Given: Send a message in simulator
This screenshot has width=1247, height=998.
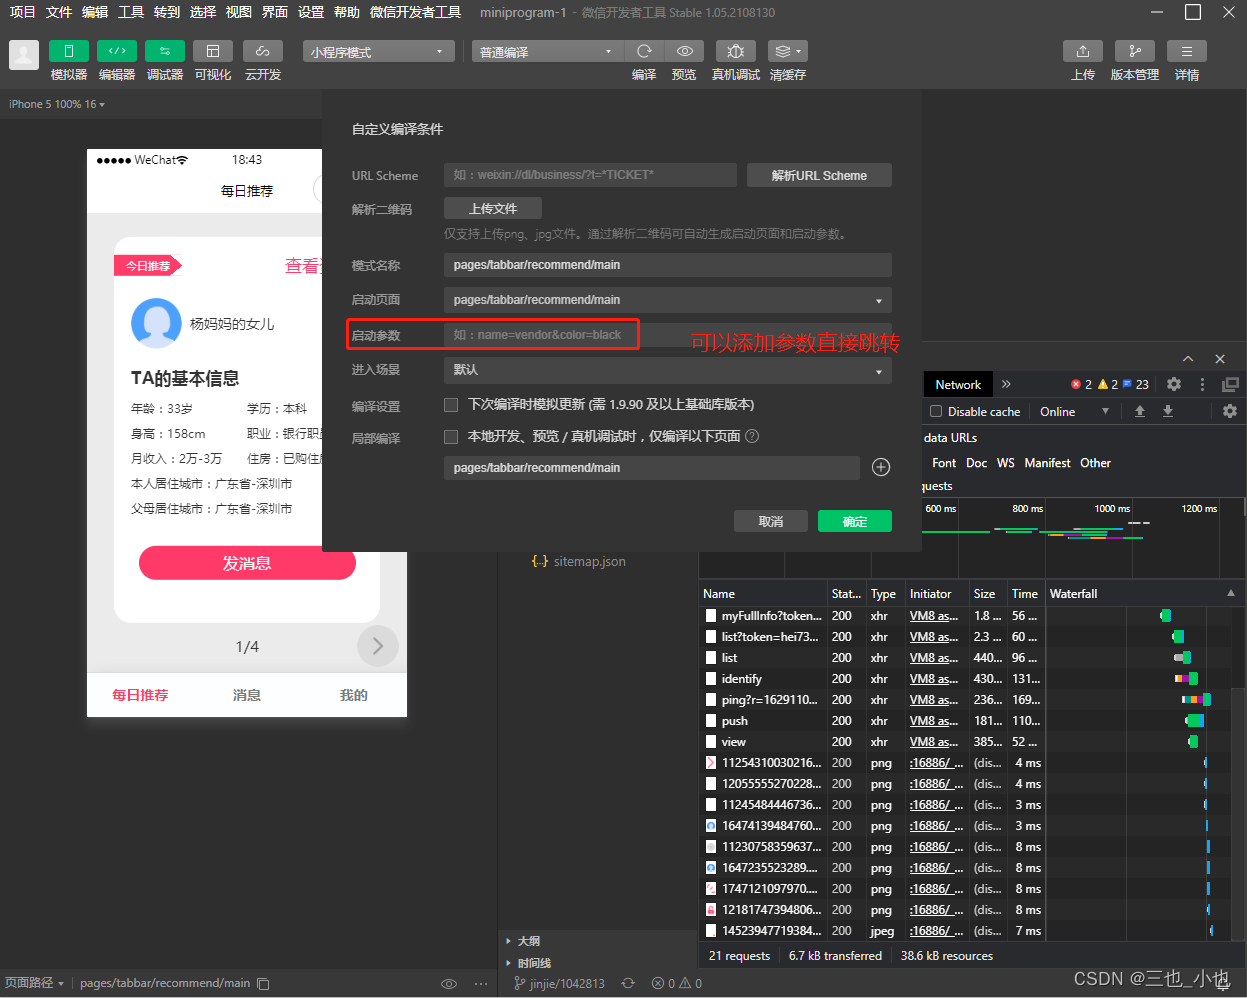Looking at the screenshot, I should tap(247, 563).
